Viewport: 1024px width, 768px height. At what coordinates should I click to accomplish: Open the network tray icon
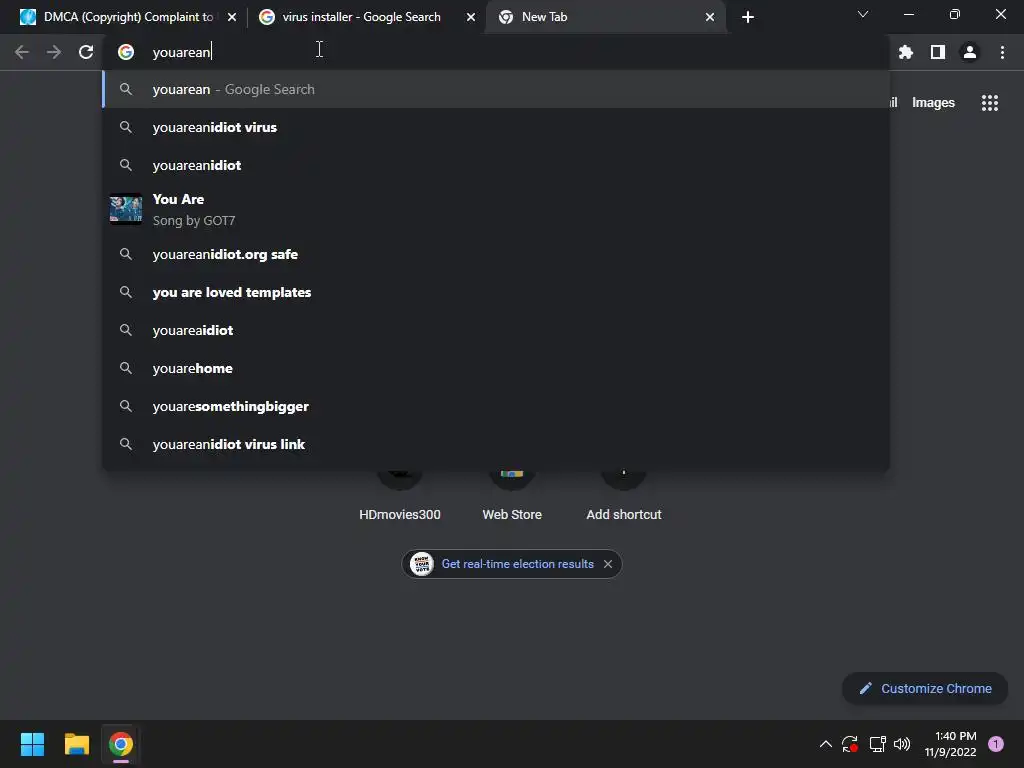(877, 744)
